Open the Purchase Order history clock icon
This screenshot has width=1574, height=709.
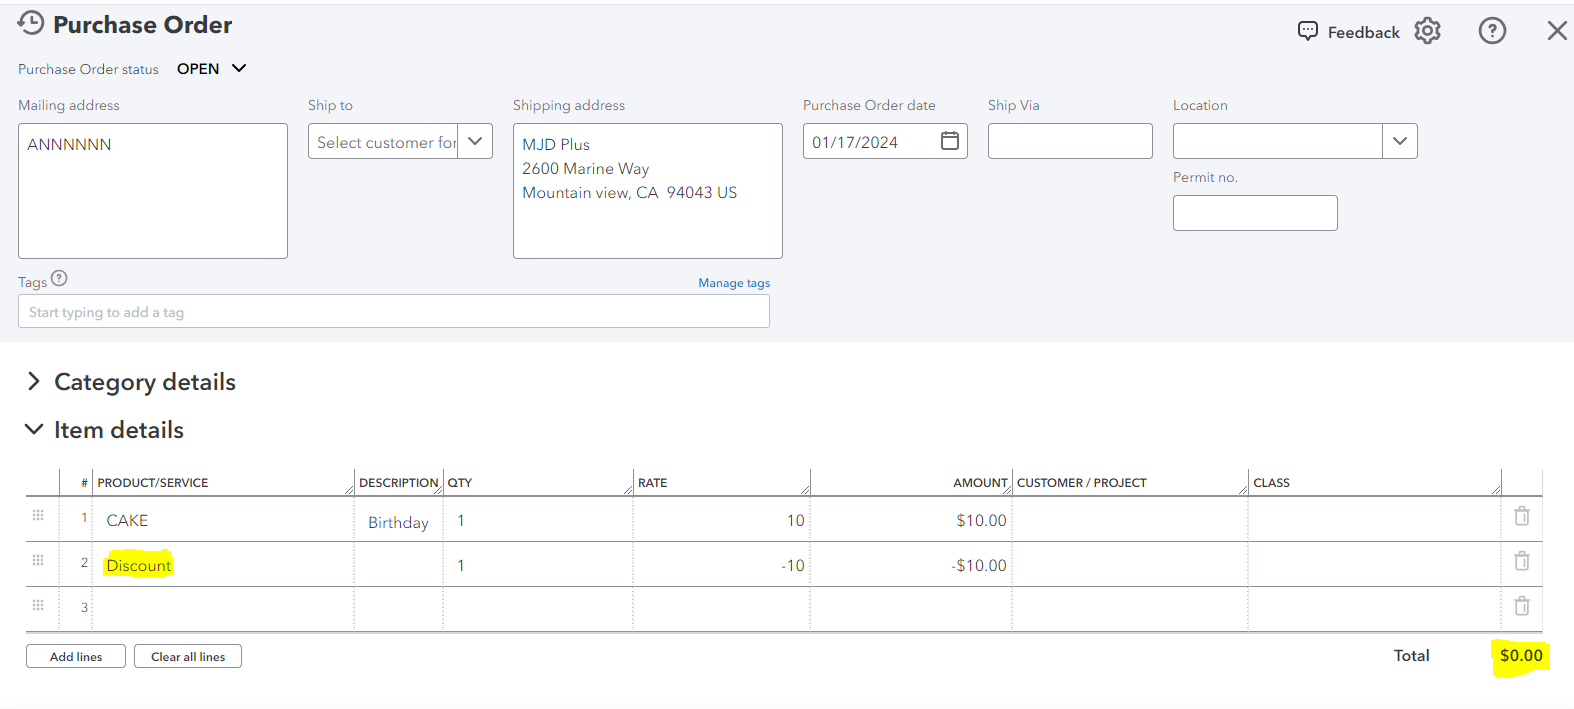tap(31, 23)
